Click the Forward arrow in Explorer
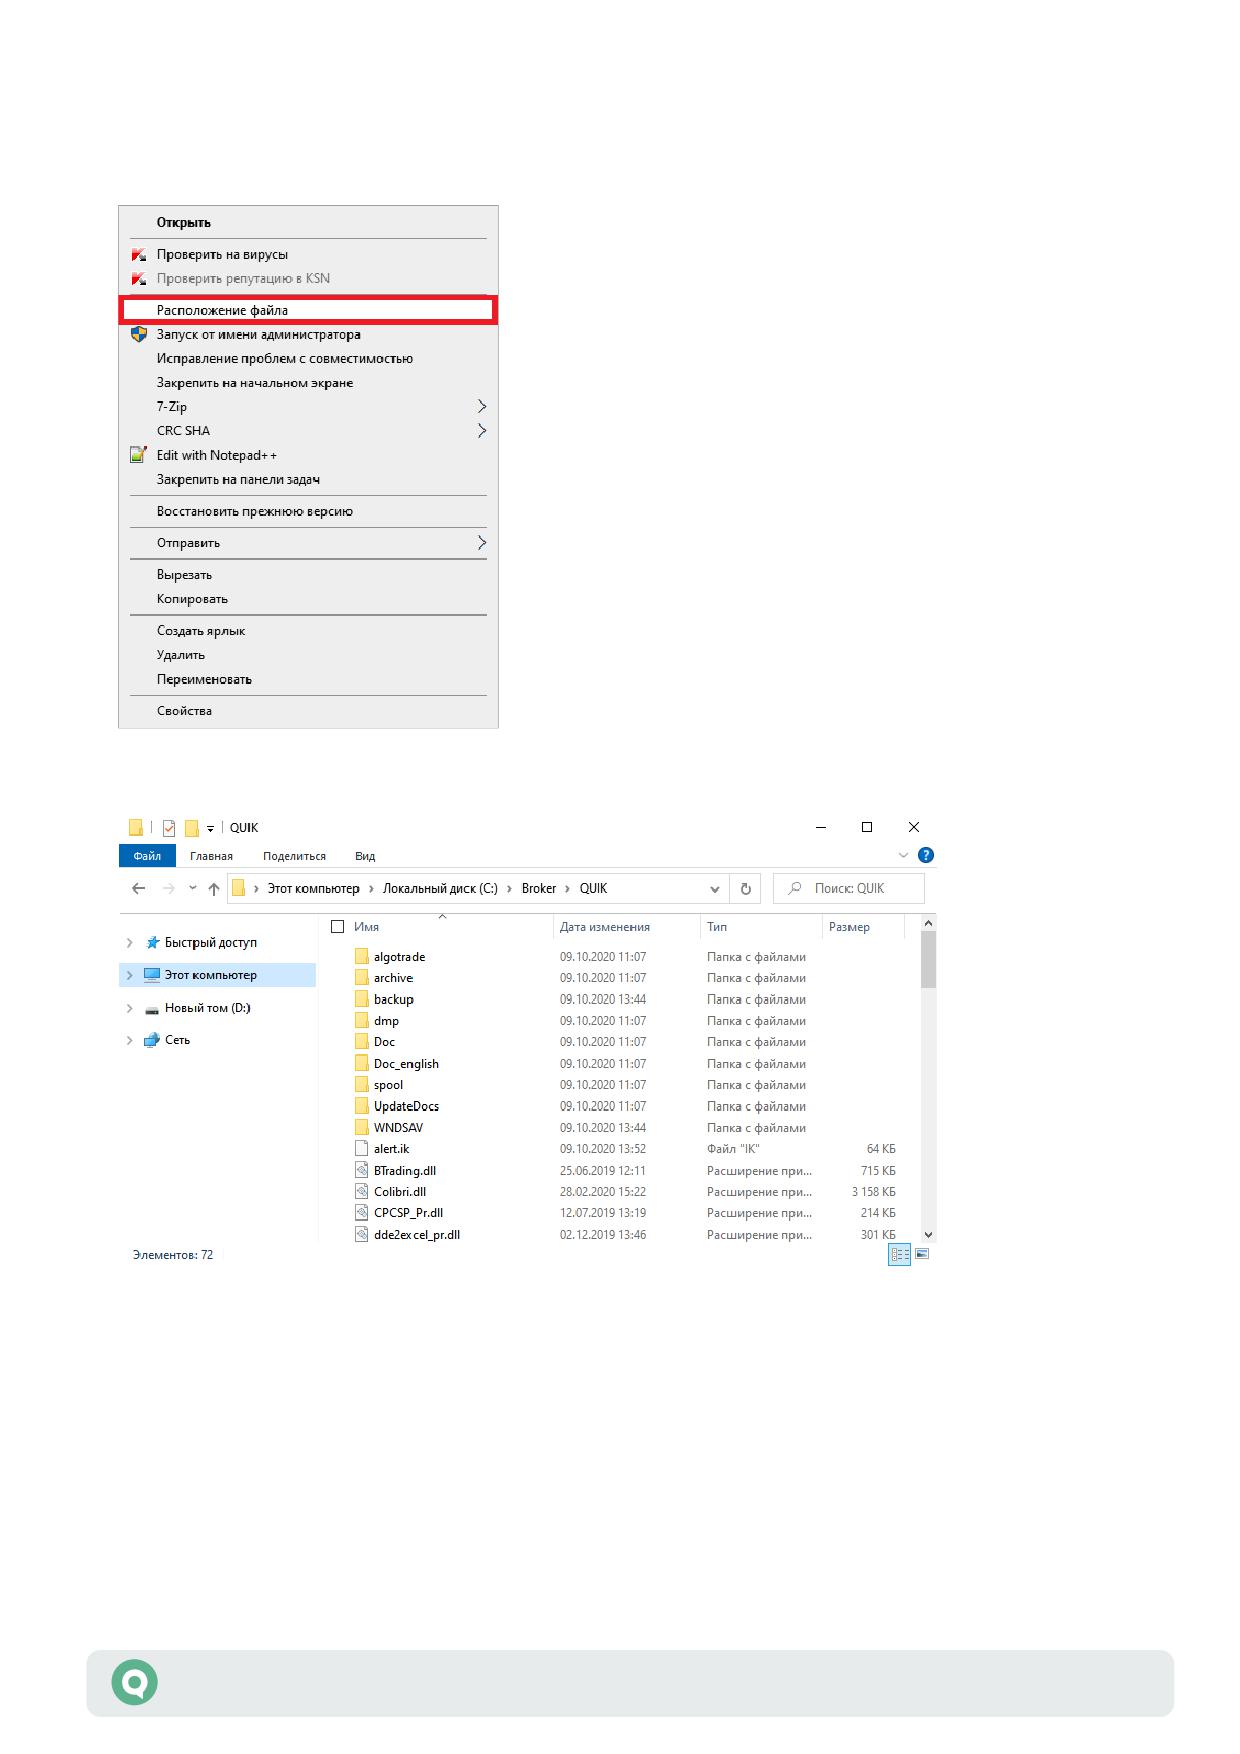This screenshot has width=1240, height=1754. click(x=168, y=888)
